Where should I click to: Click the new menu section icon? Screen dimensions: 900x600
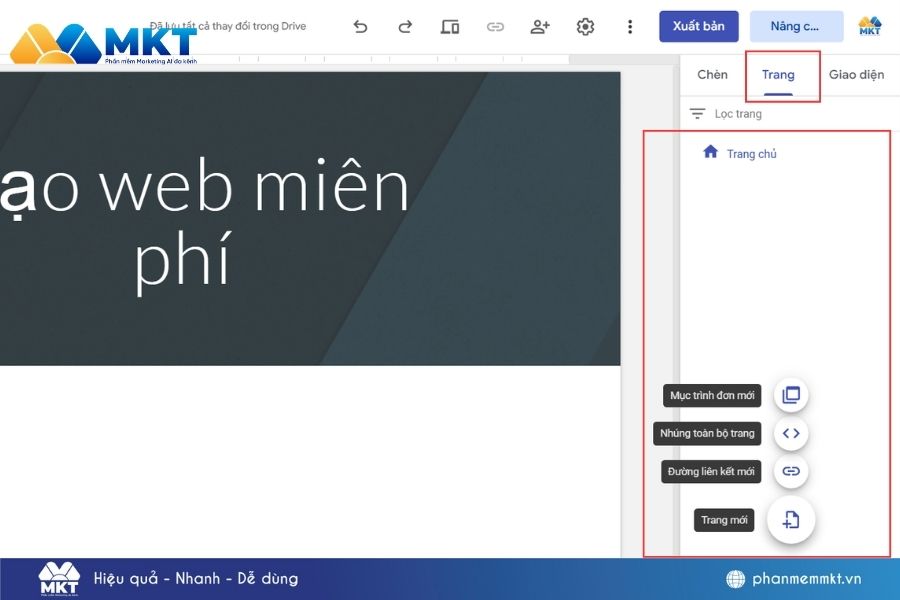pyautogui.click(x=791, y=395)
